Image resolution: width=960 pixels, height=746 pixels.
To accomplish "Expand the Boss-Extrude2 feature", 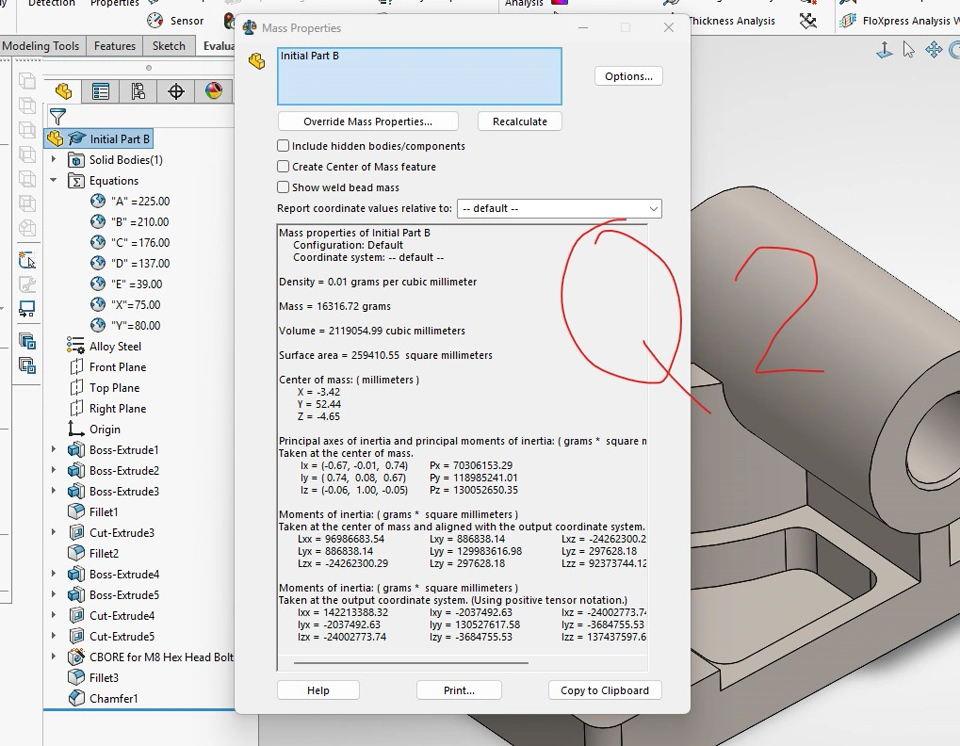I will (53, 470).
